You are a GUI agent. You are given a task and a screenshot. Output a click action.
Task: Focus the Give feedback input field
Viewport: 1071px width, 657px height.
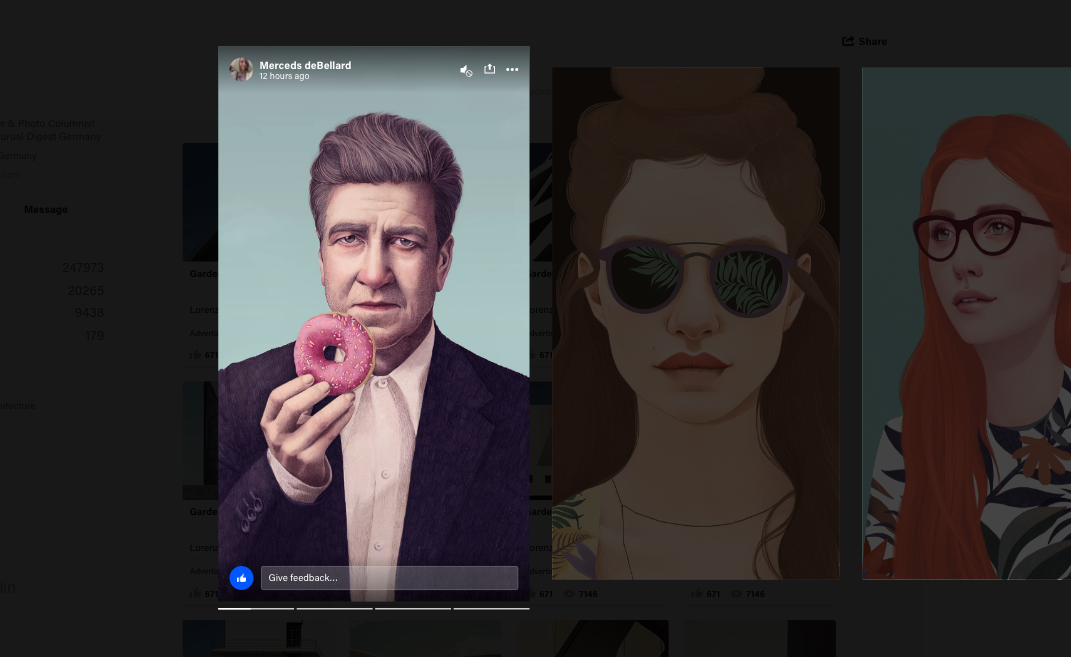pyautogui.click(x=389, y=578)
